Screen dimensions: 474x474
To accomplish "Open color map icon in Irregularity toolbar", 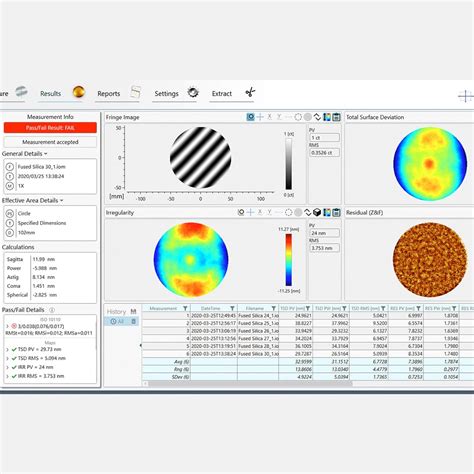I will click(327, 212).
